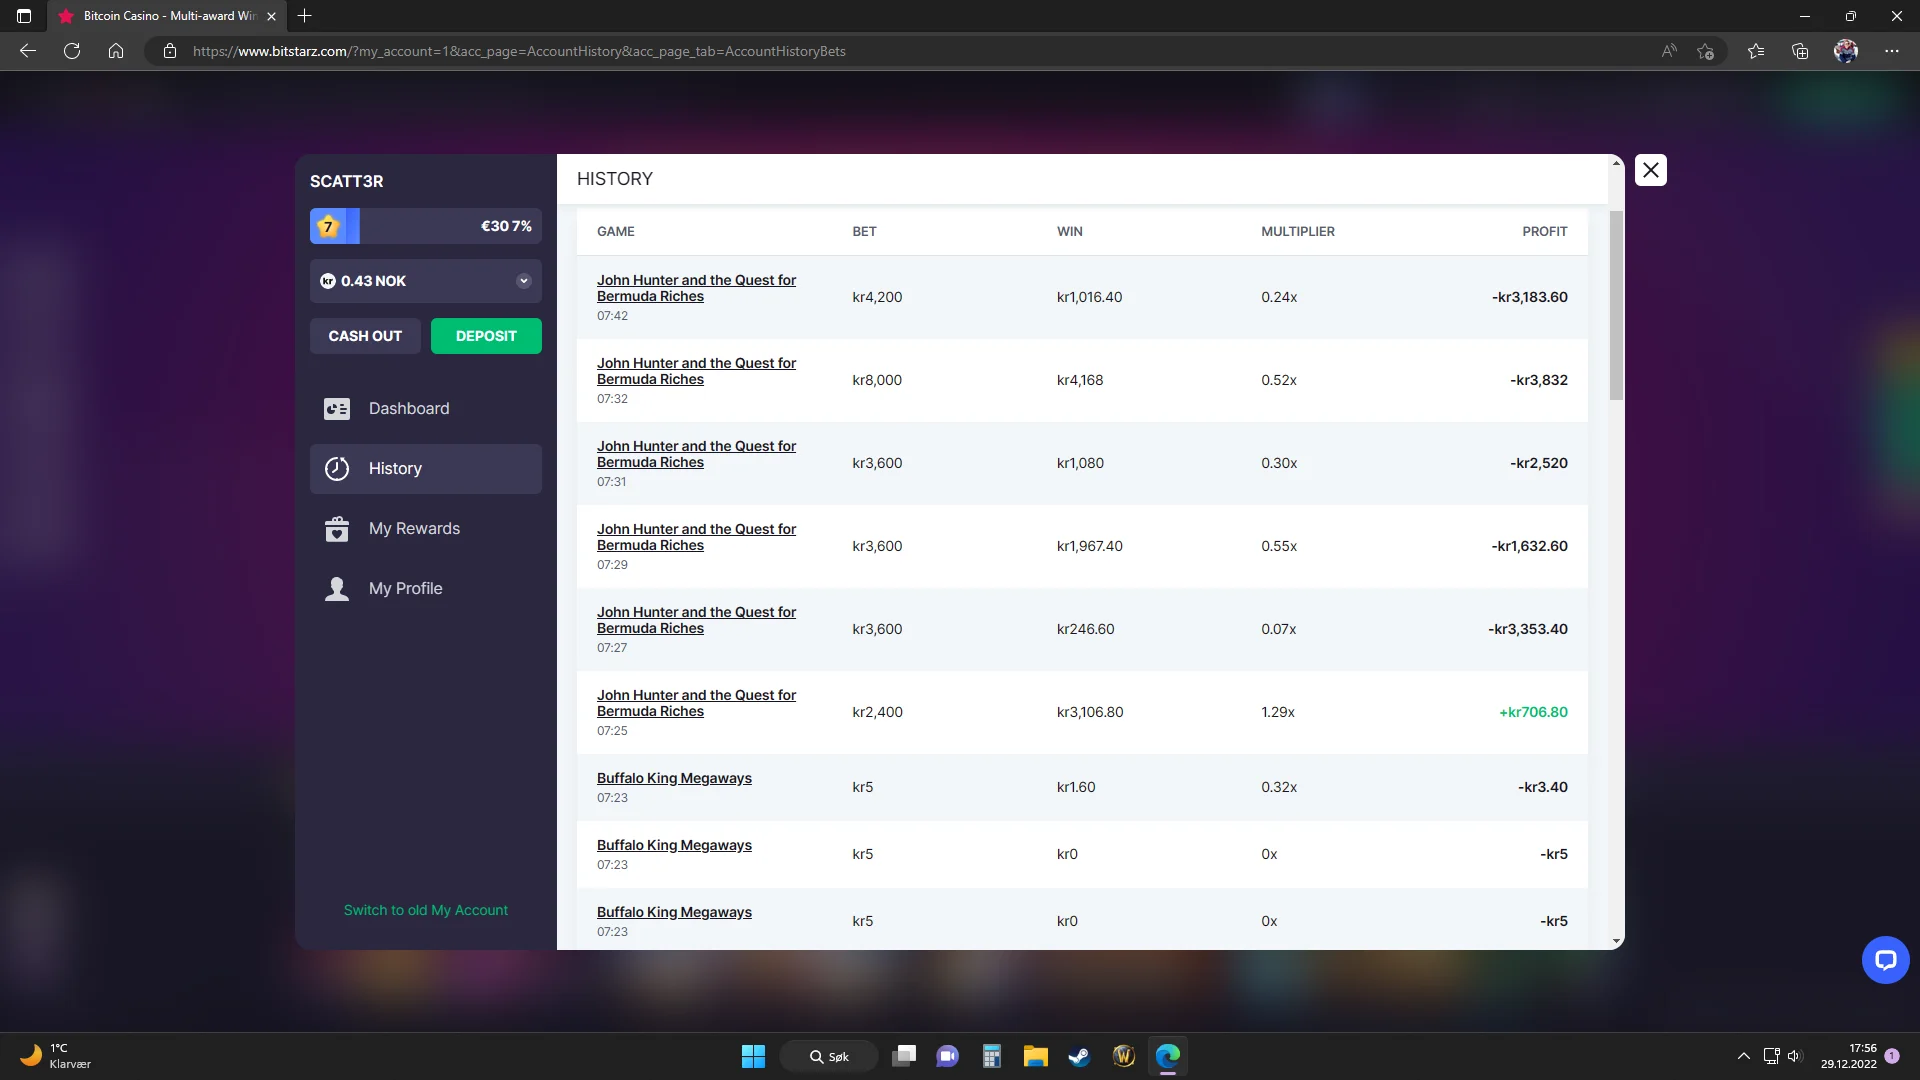Viewport: 1920px width, 1080px height.
Task: Click the history panel scrollbar thumb
Action: [1616, 306]
